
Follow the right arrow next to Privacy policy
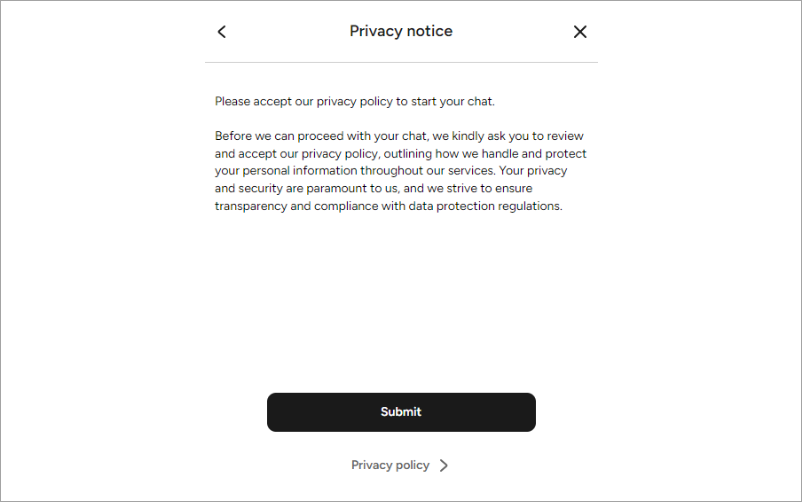444,465
